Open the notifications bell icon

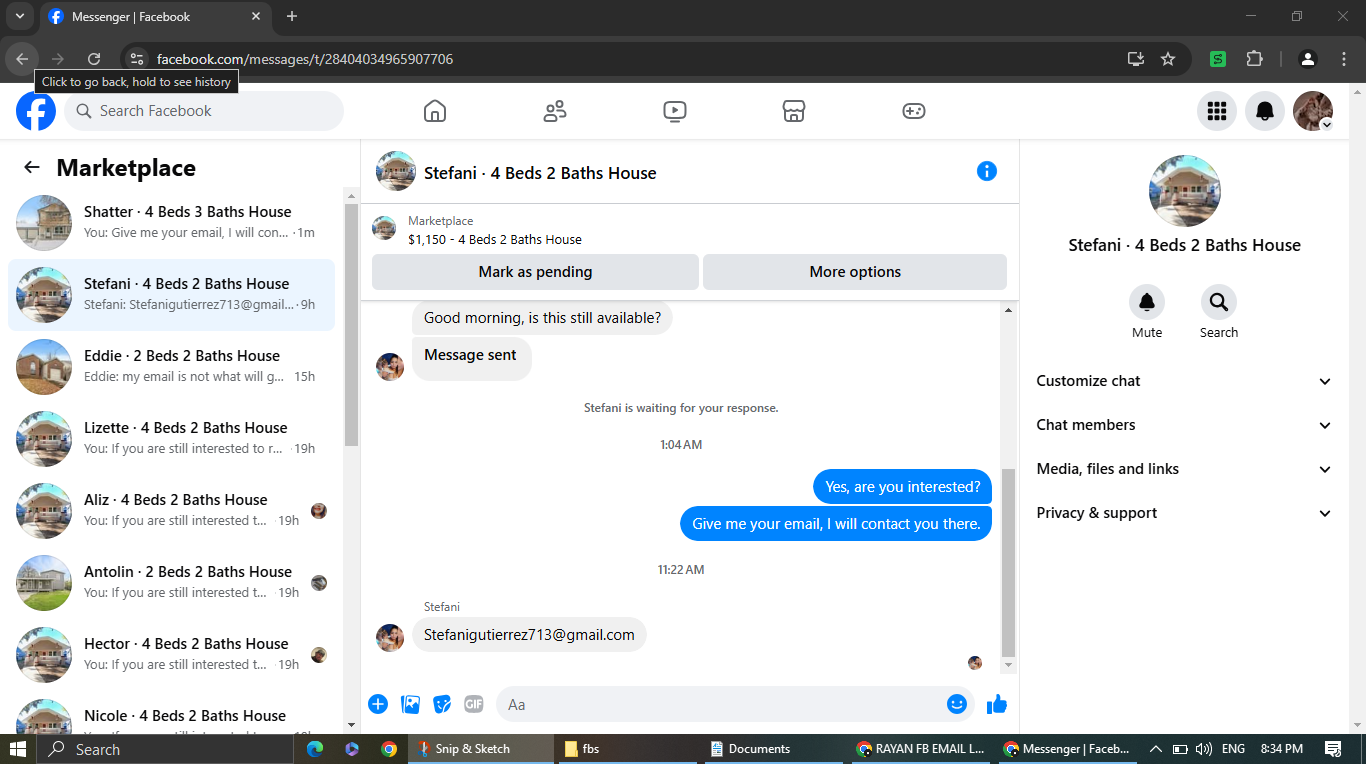(x=1265, y=111)
